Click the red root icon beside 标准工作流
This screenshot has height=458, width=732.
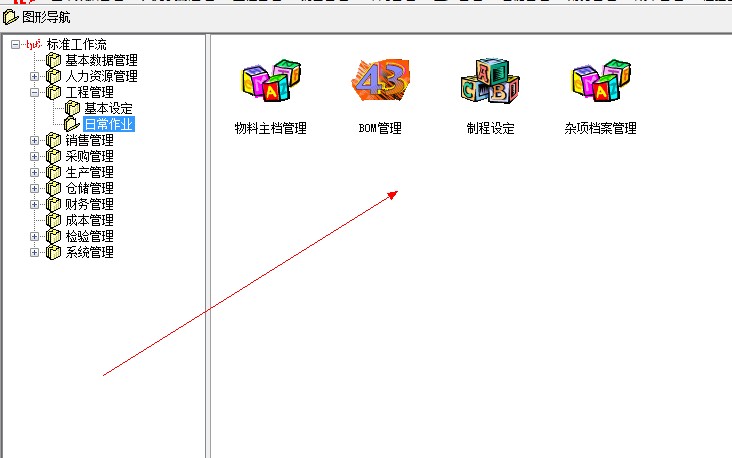34,44
